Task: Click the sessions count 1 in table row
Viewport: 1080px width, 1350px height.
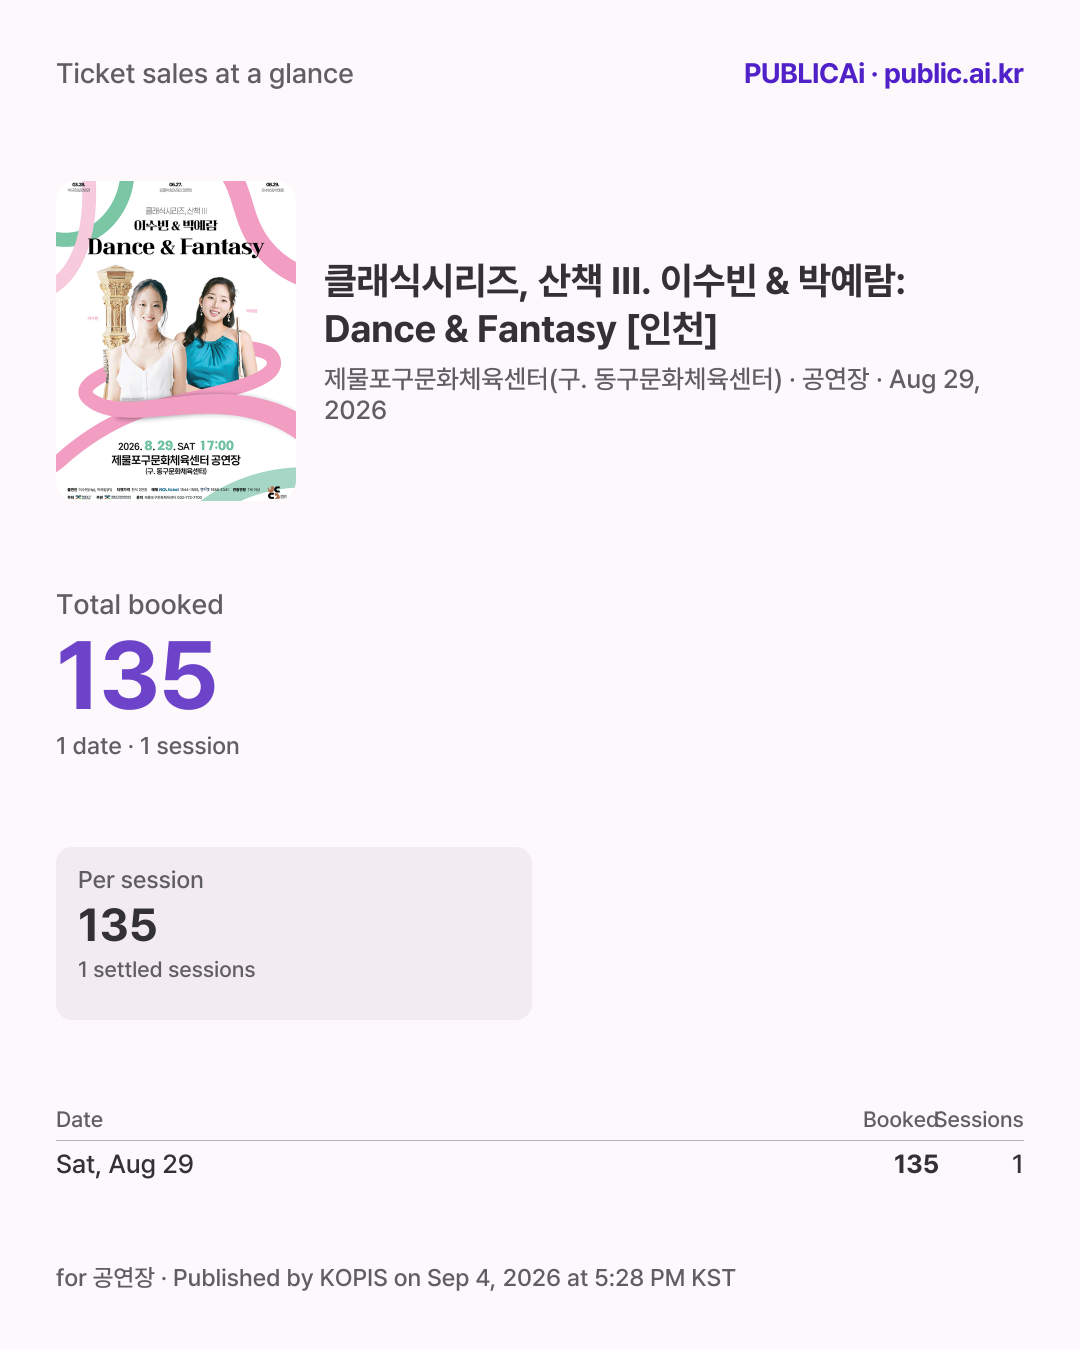Action: click(1017, 1164)
